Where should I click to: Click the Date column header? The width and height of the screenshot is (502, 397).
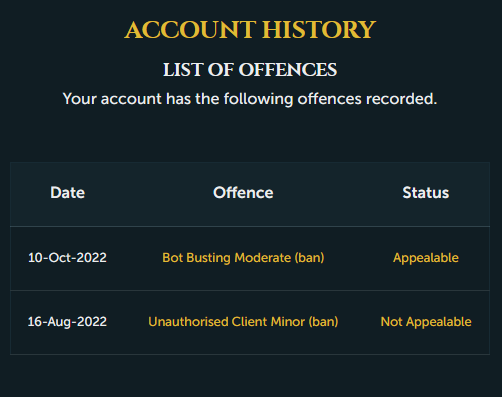coord(68,193)
